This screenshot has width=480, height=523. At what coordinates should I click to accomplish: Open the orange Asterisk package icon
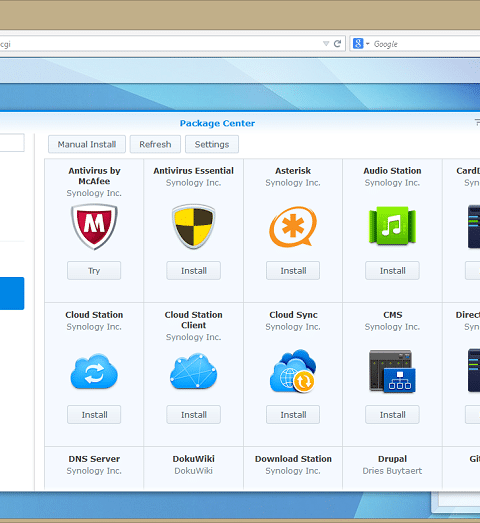(x=293, y=227)
